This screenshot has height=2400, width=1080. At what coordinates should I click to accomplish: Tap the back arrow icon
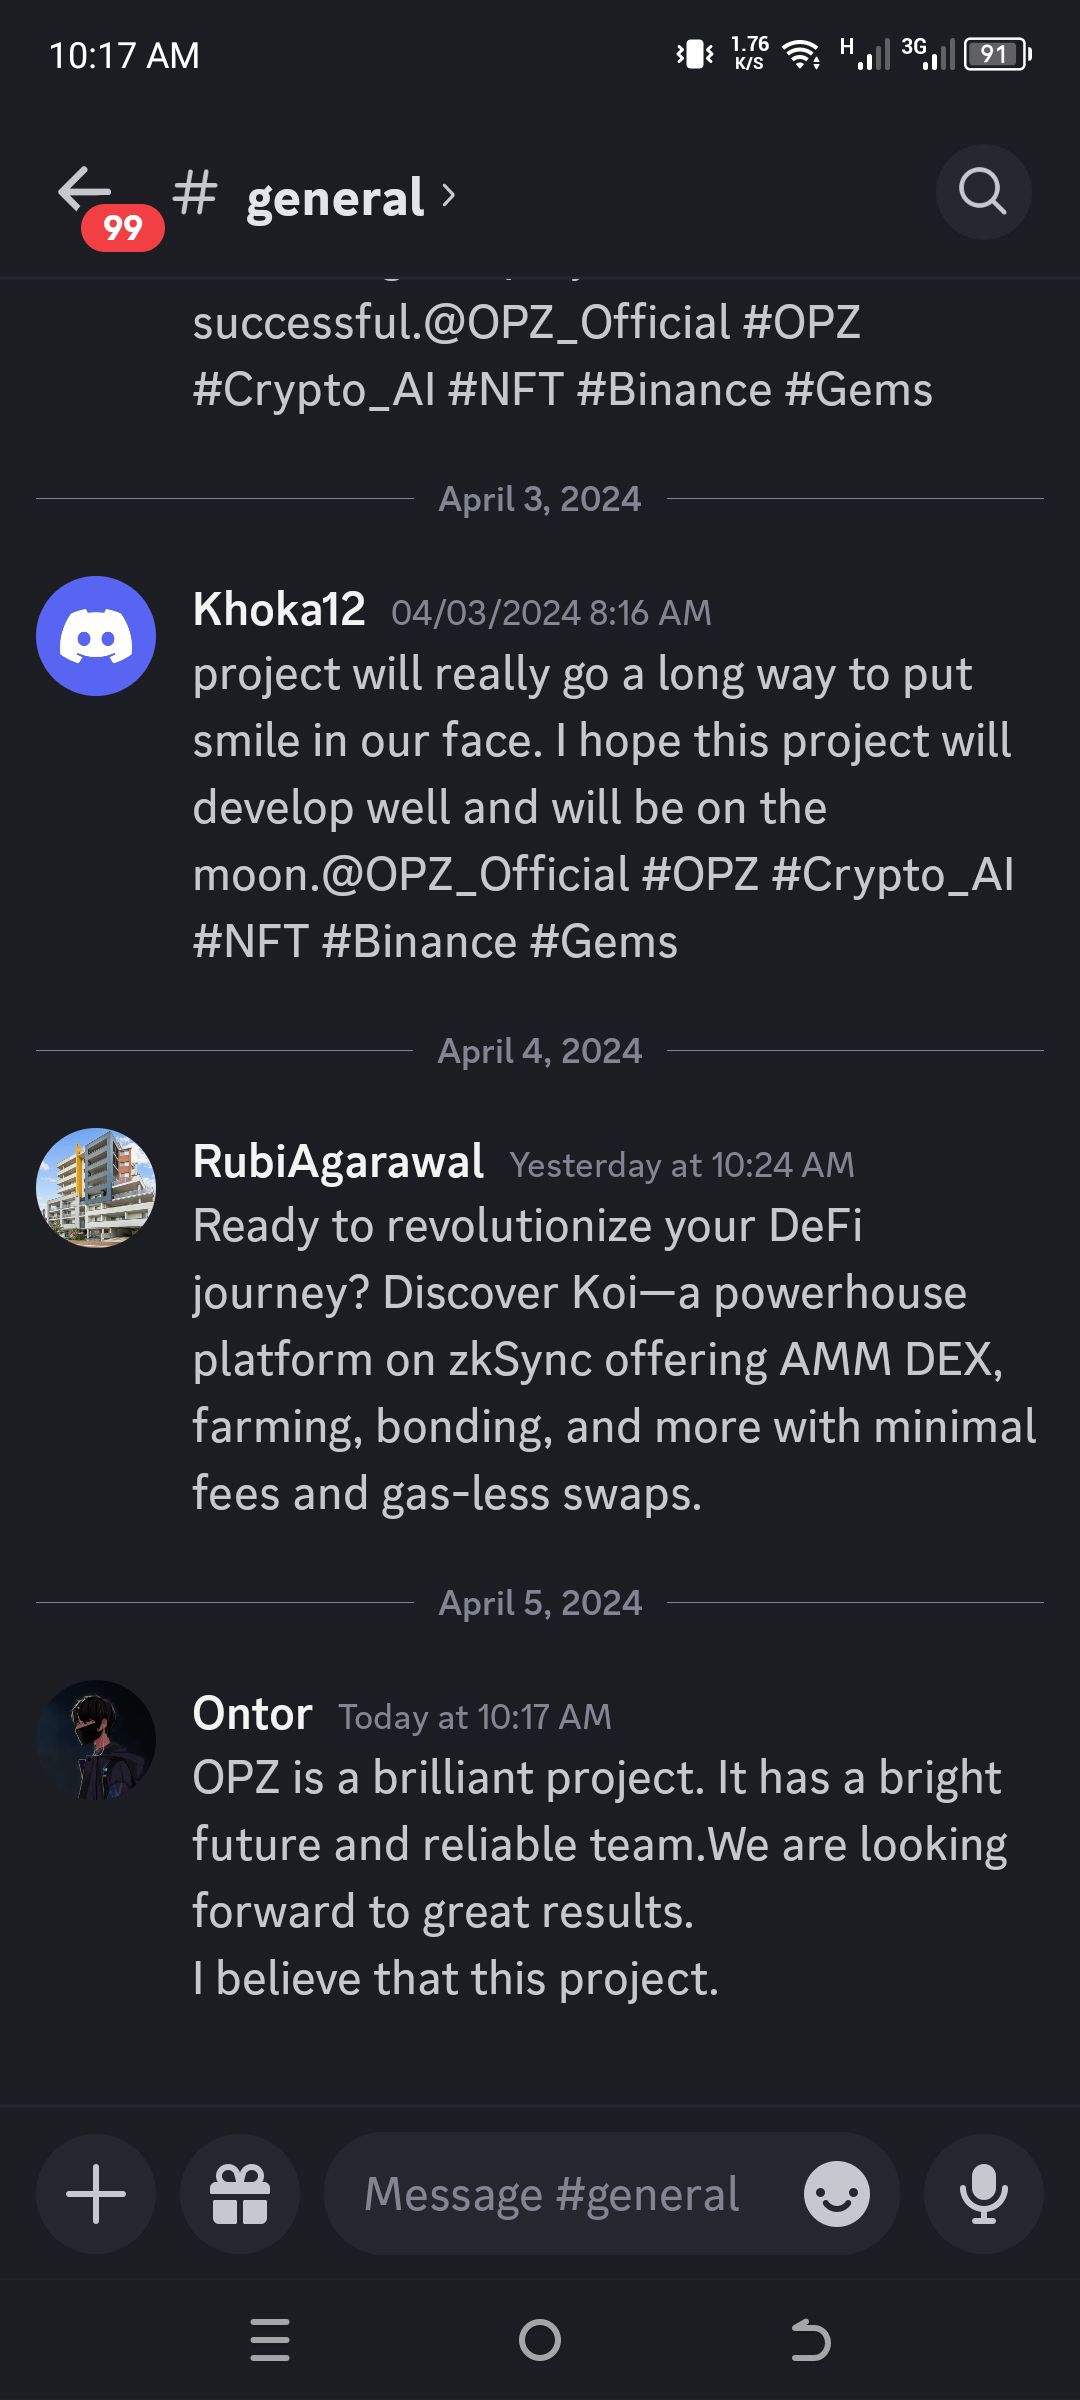pyautogui.click(x=84, y=189)
